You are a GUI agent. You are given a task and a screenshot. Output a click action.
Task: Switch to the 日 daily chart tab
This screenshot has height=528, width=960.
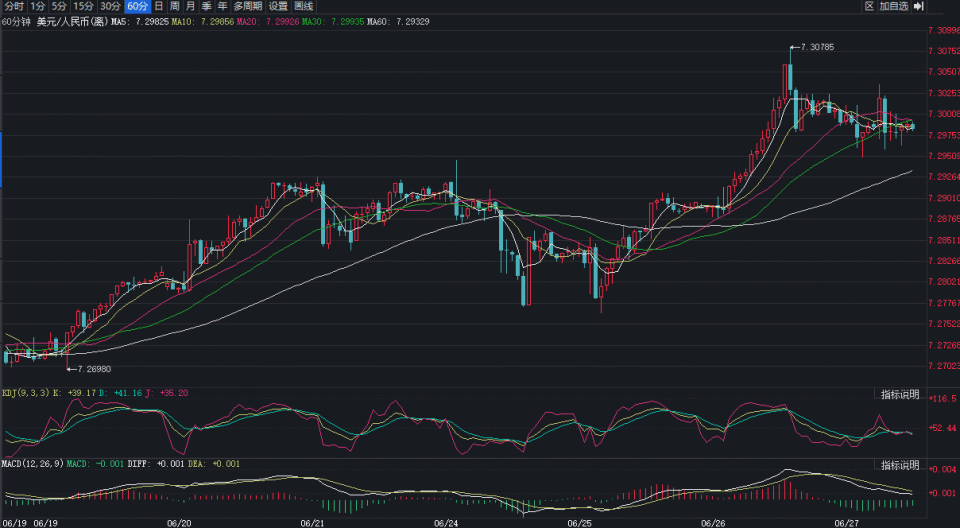coord(158,6)
